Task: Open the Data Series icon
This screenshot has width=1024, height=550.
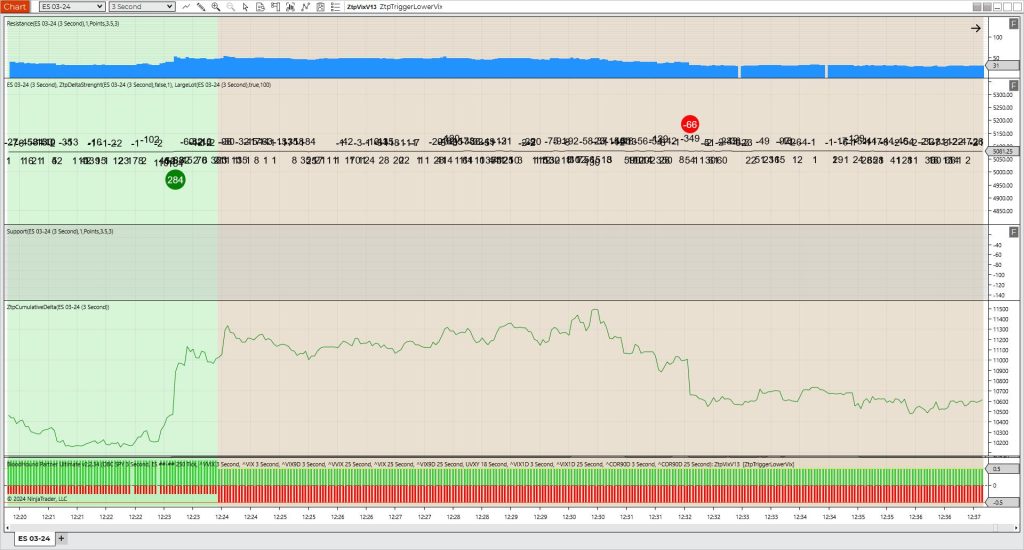Action: [290, 7]
